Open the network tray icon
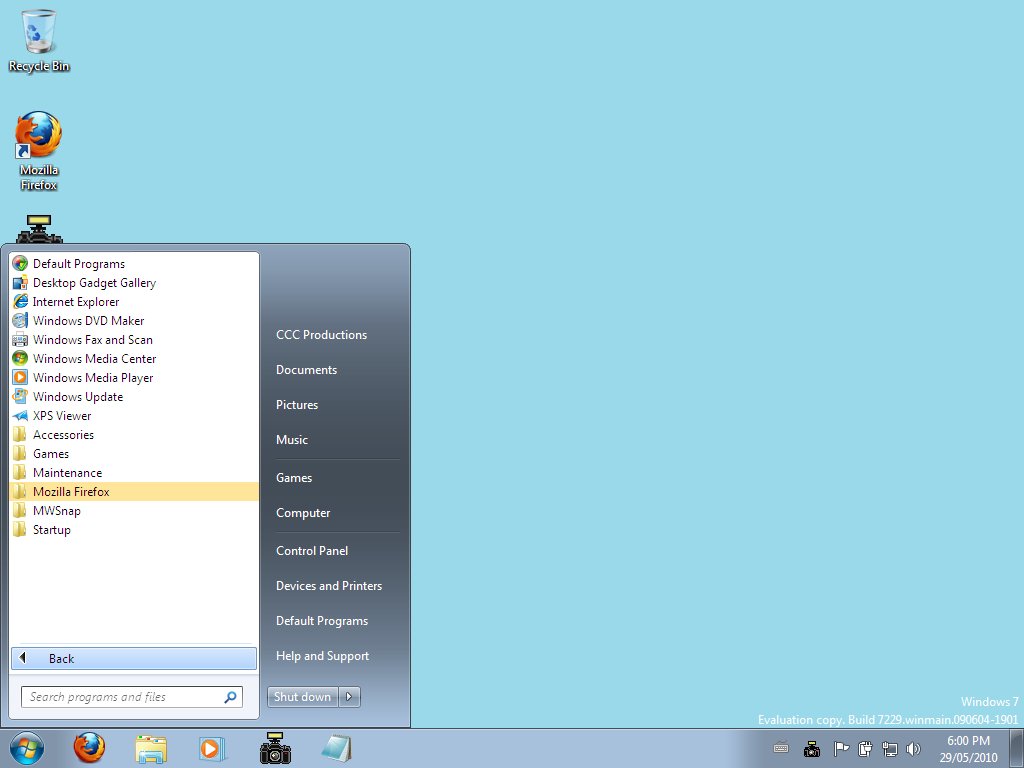Image resolution: width=1024 pixels, height=768 pixels. [x=889, y=748]
